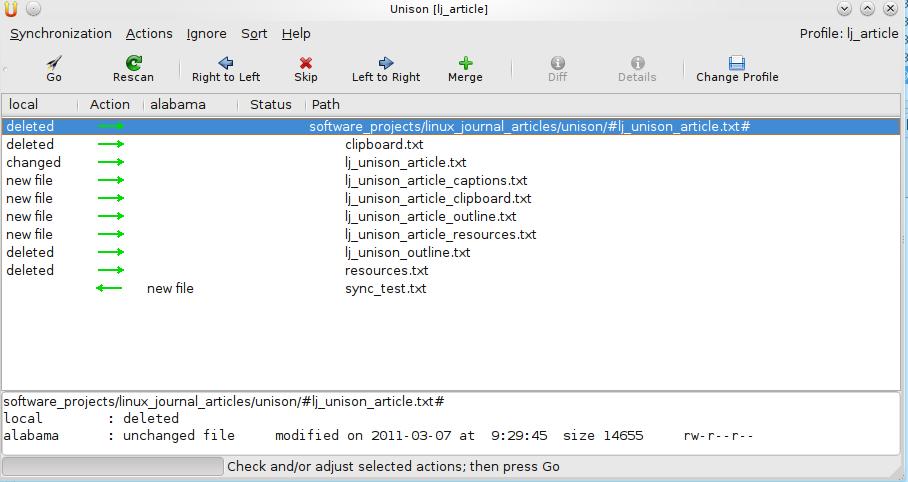Open the Ignore menu
The image size is (908, 482).
click(206, 34)
